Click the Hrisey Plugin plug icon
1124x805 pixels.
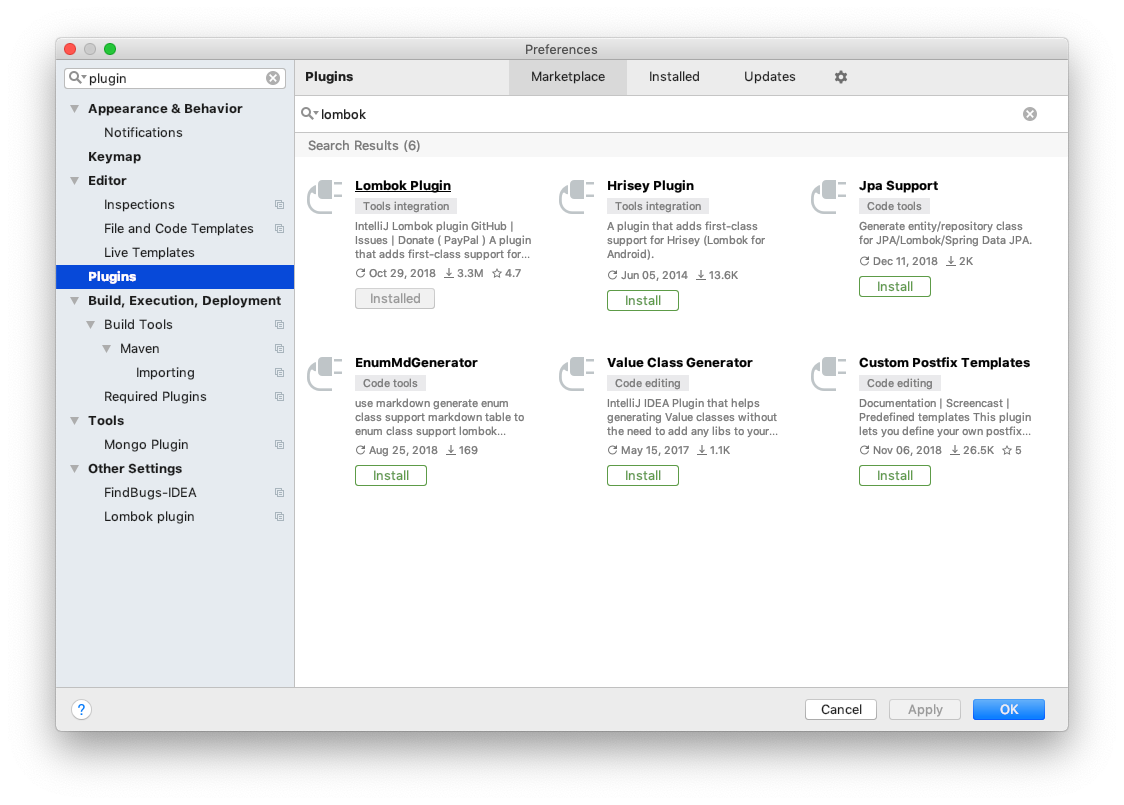point(577,197)
